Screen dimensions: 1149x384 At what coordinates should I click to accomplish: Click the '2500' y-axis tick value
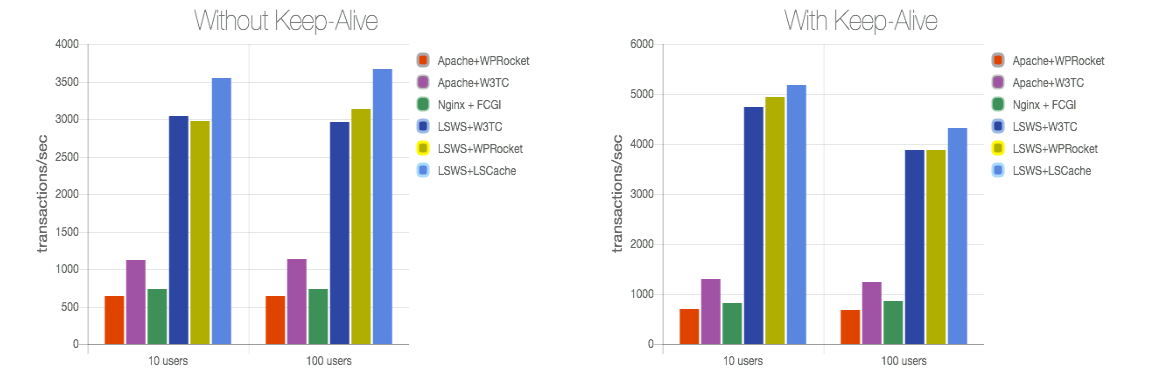pos(67,157)
